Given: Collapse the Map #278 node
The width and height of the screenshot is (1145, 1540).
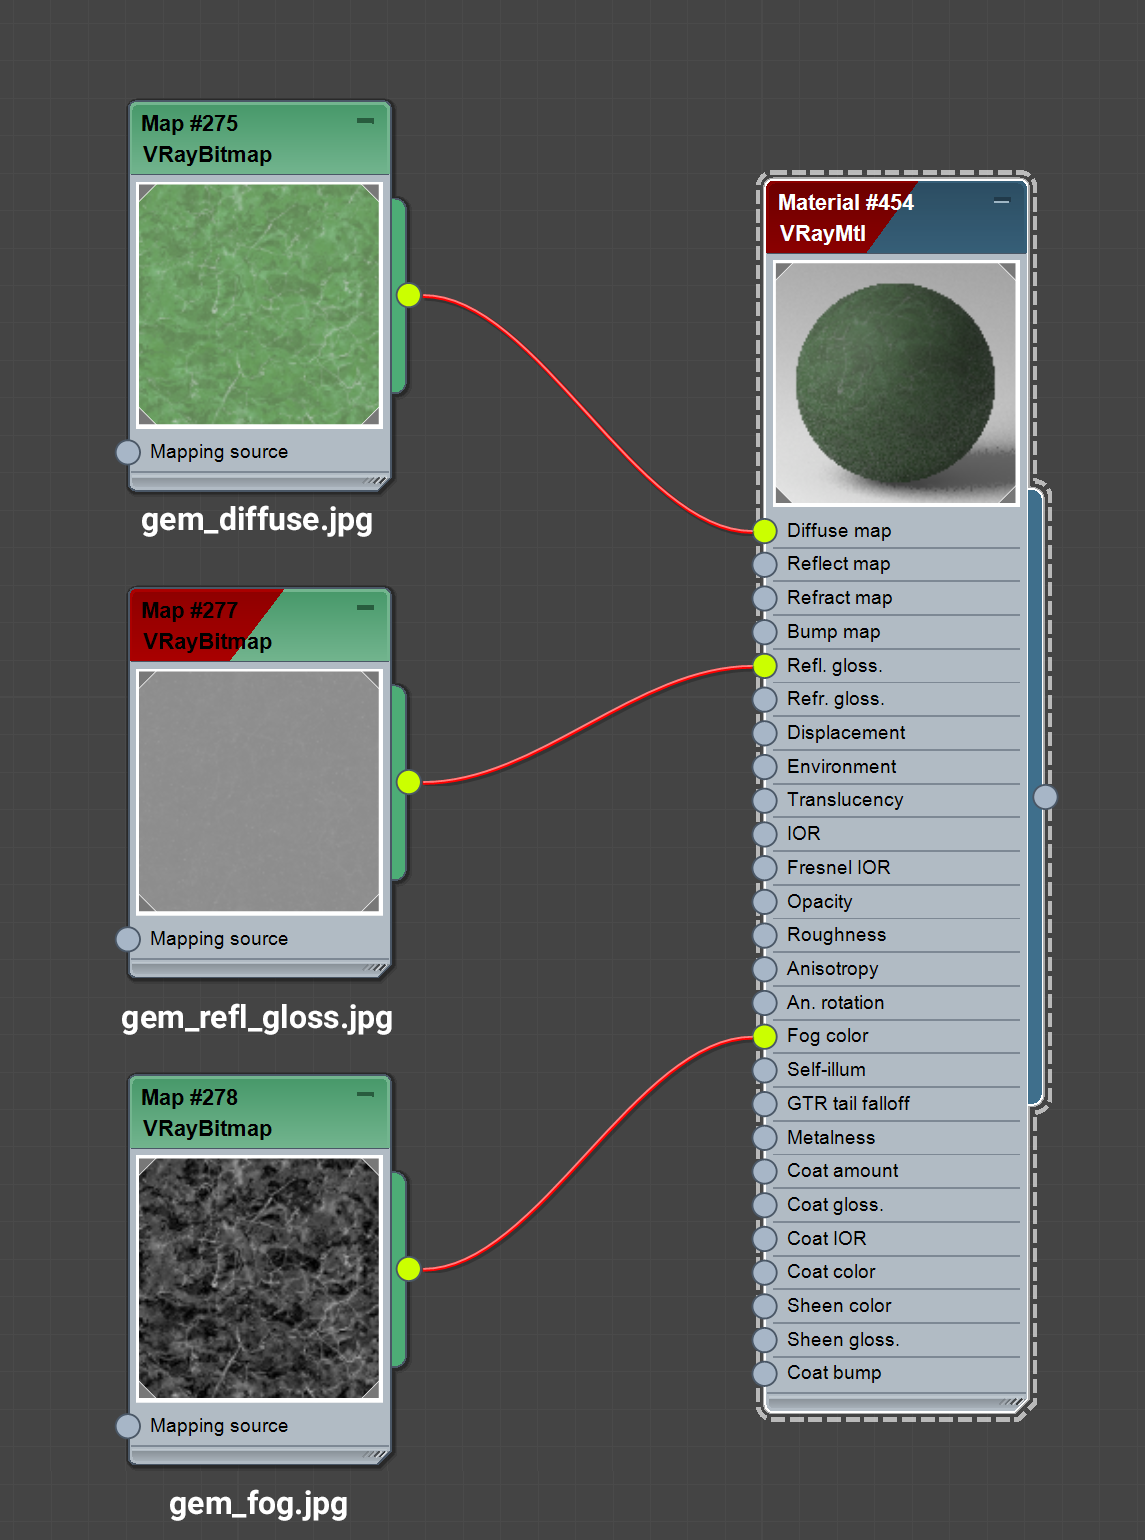Looking at the screenshot, I should pos(367,1095).
